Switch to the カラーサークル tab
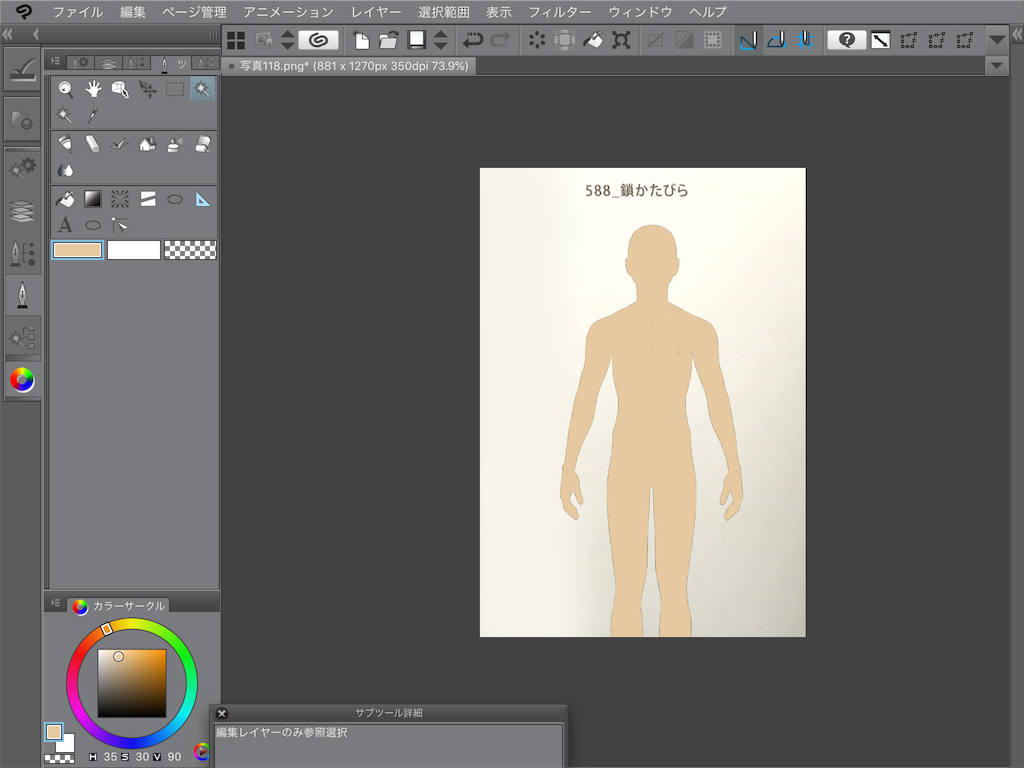This screenshot has width=1024, height=768. (120, 606)
